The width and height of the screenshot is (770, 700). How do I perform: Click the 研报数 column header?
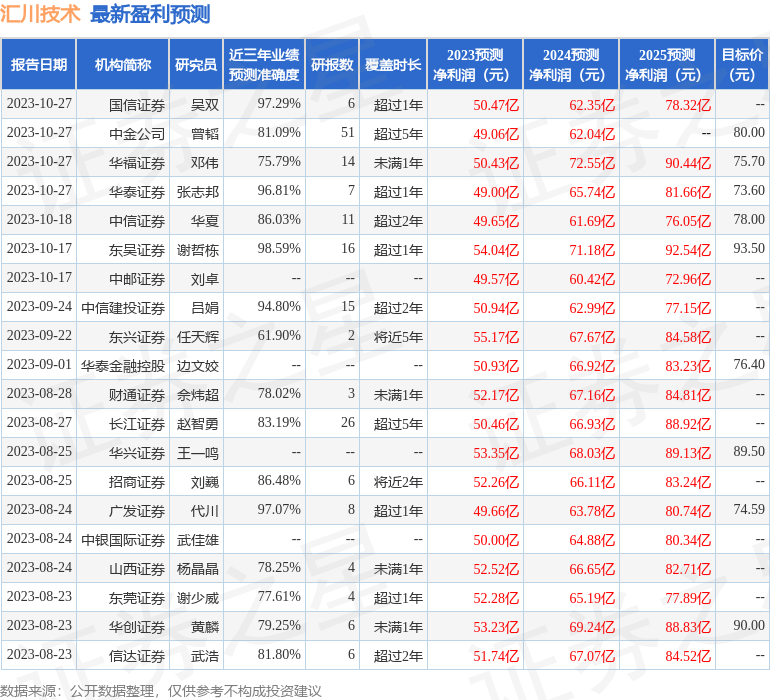pos(332,64)
